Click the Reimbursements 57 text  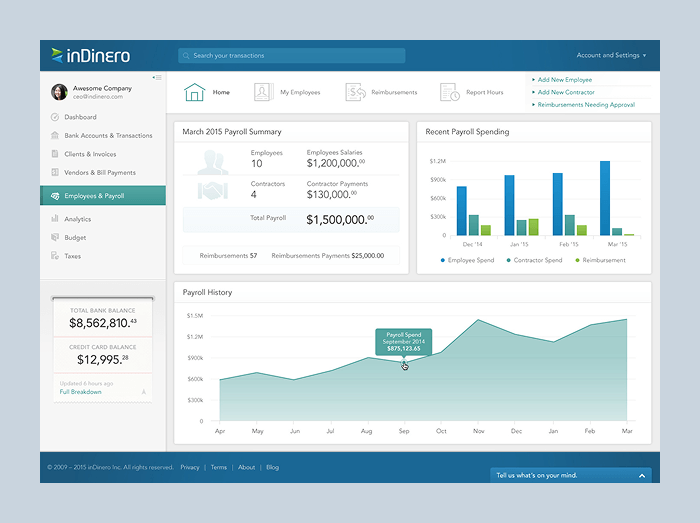tap(228, 256)
